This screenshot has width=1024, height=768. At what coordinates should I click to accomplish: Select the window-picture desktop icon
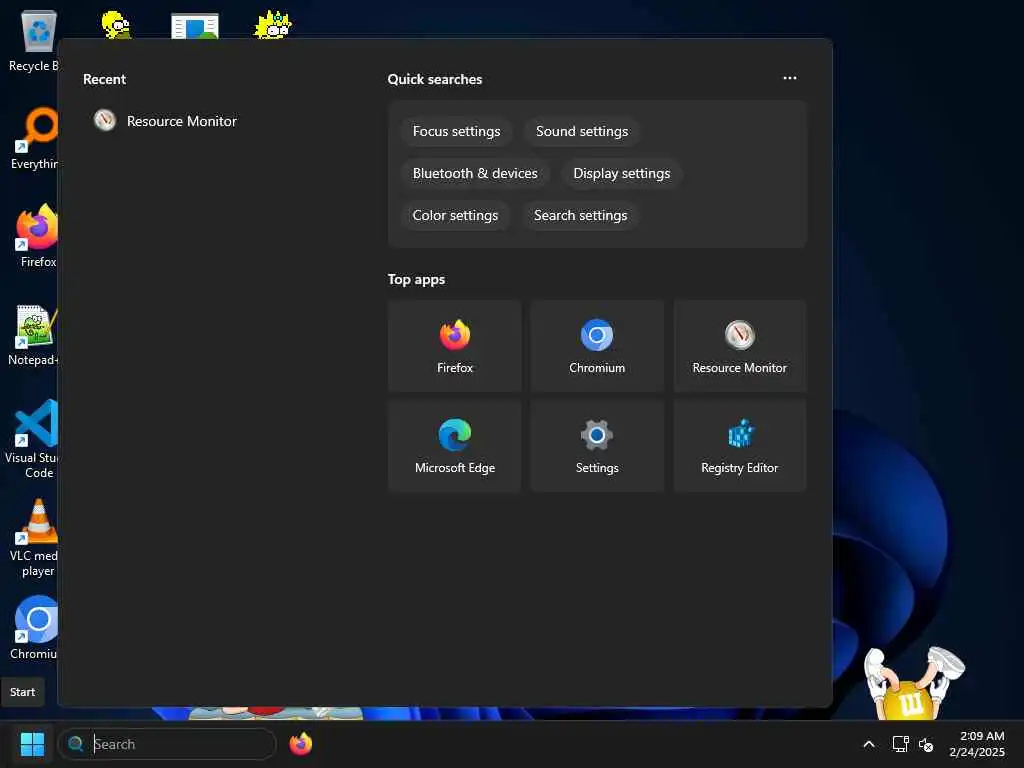pos(195,26)
